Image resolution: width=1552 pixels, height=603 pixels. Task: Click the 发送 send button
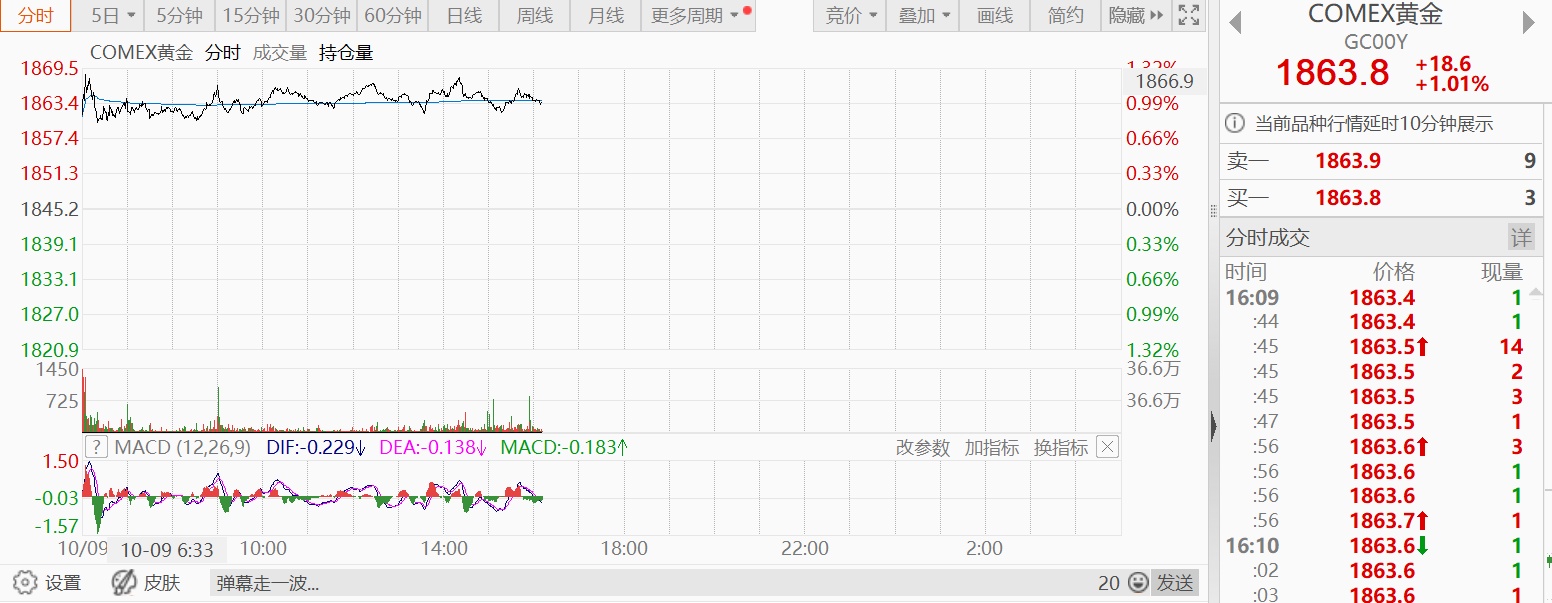1175,582
